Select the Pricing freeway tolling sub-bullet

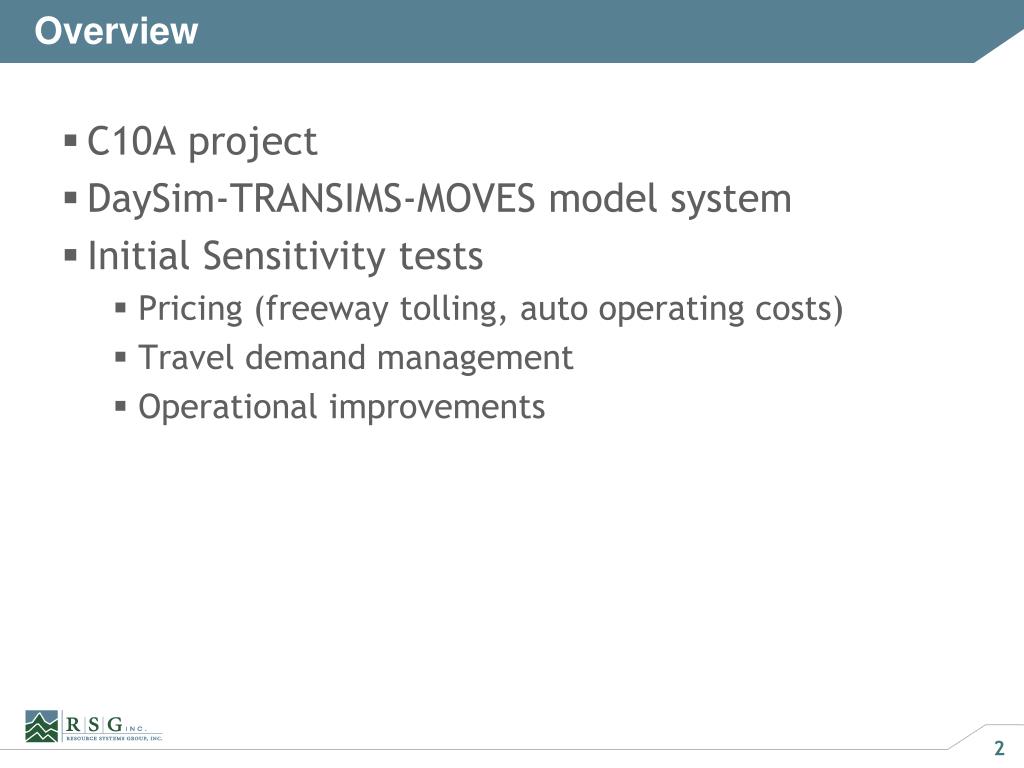(490, 308)
